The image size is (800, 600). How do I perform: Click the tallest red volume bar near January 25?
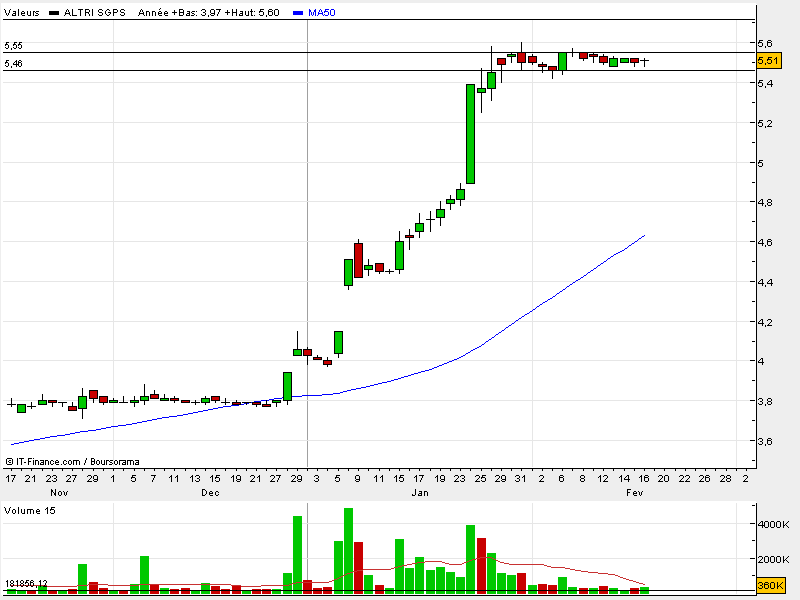pos(481,566)
